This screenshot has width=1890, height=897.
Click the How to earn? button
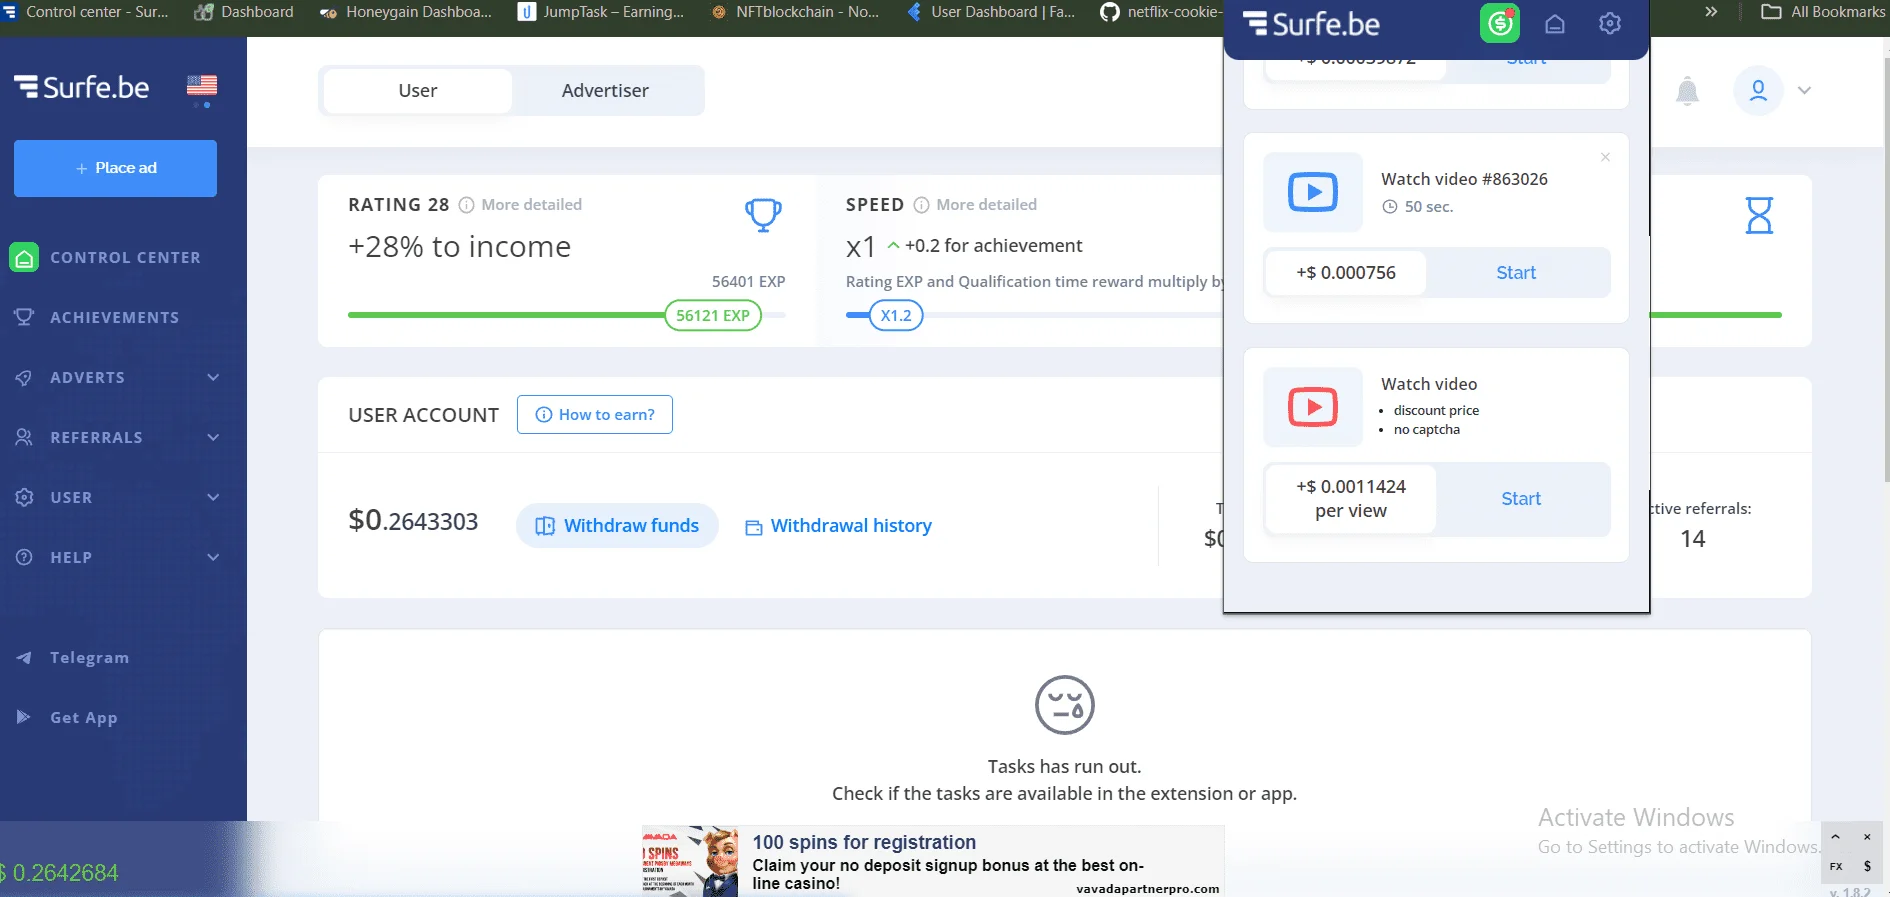pyautogui.click(x=595, y=415)
